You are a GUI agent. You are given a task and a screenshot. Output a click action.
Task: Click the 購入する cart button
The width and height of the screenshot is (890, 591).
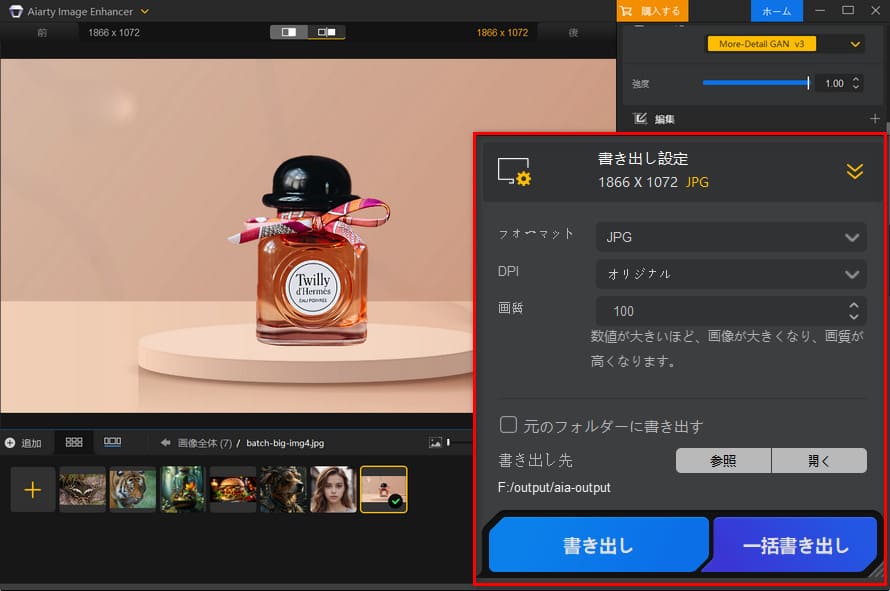[652, 11]
